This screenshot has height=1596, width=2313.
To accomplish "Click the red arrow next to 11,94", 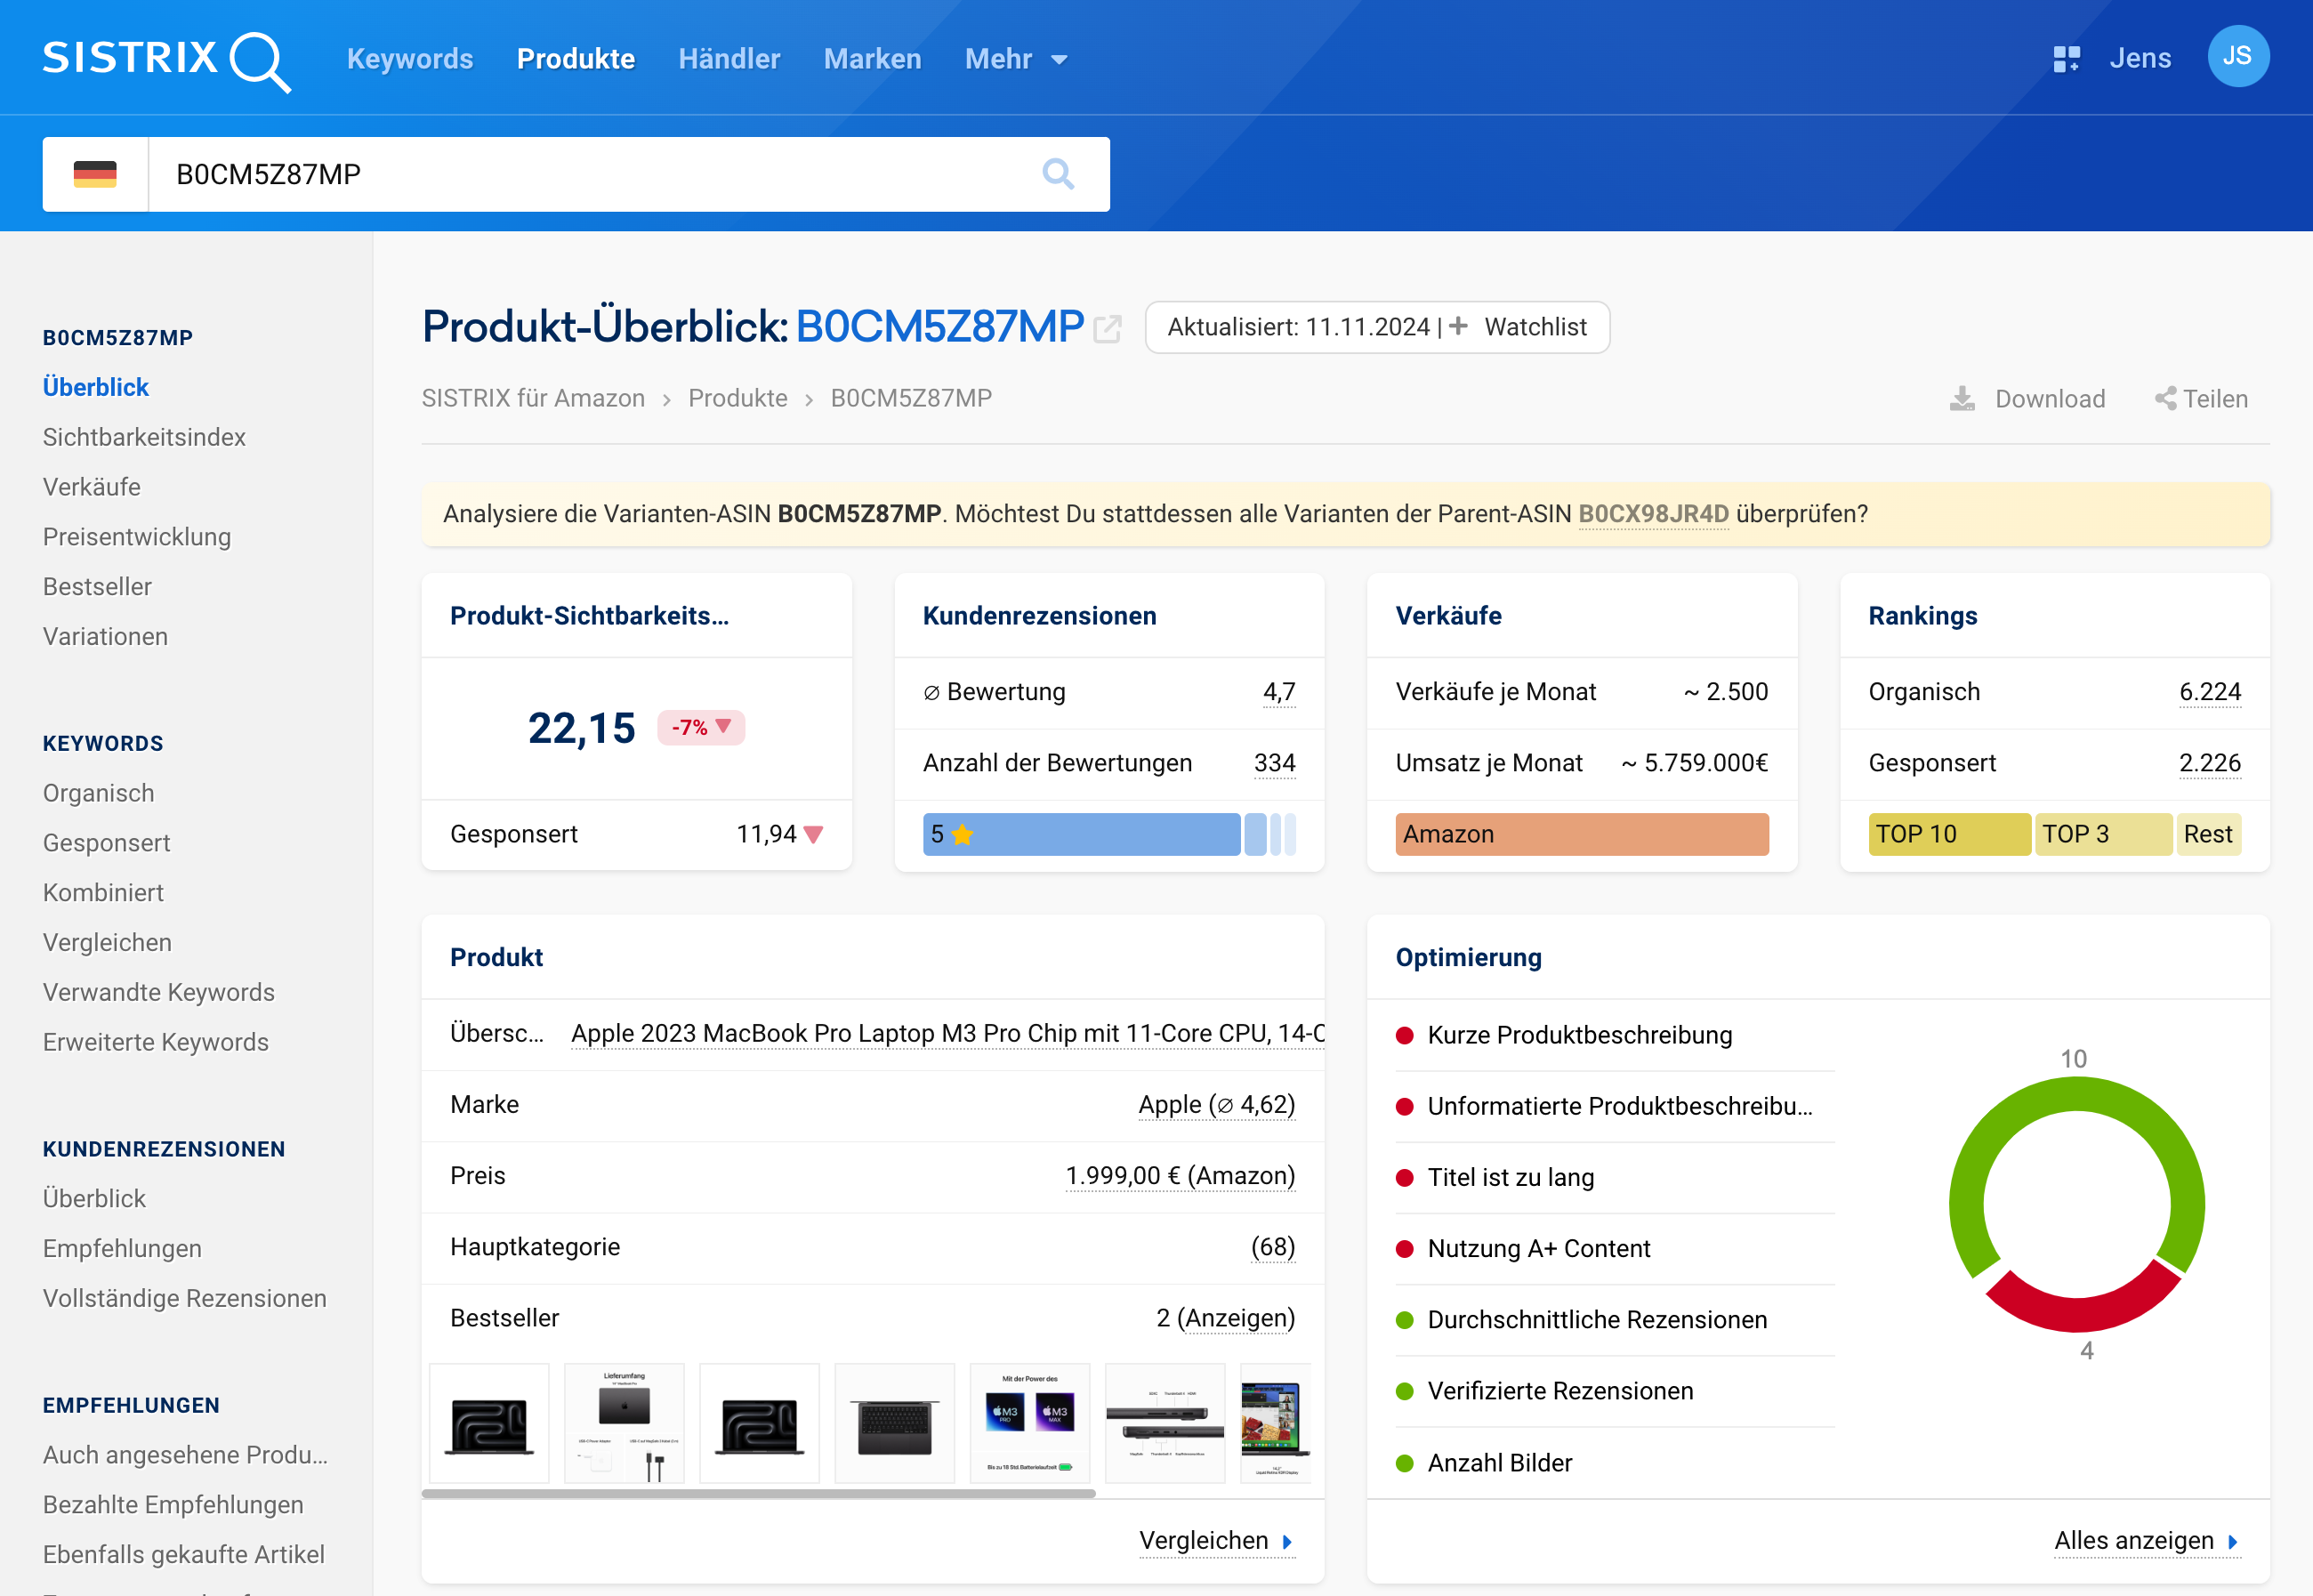I will tap(814, 834).
